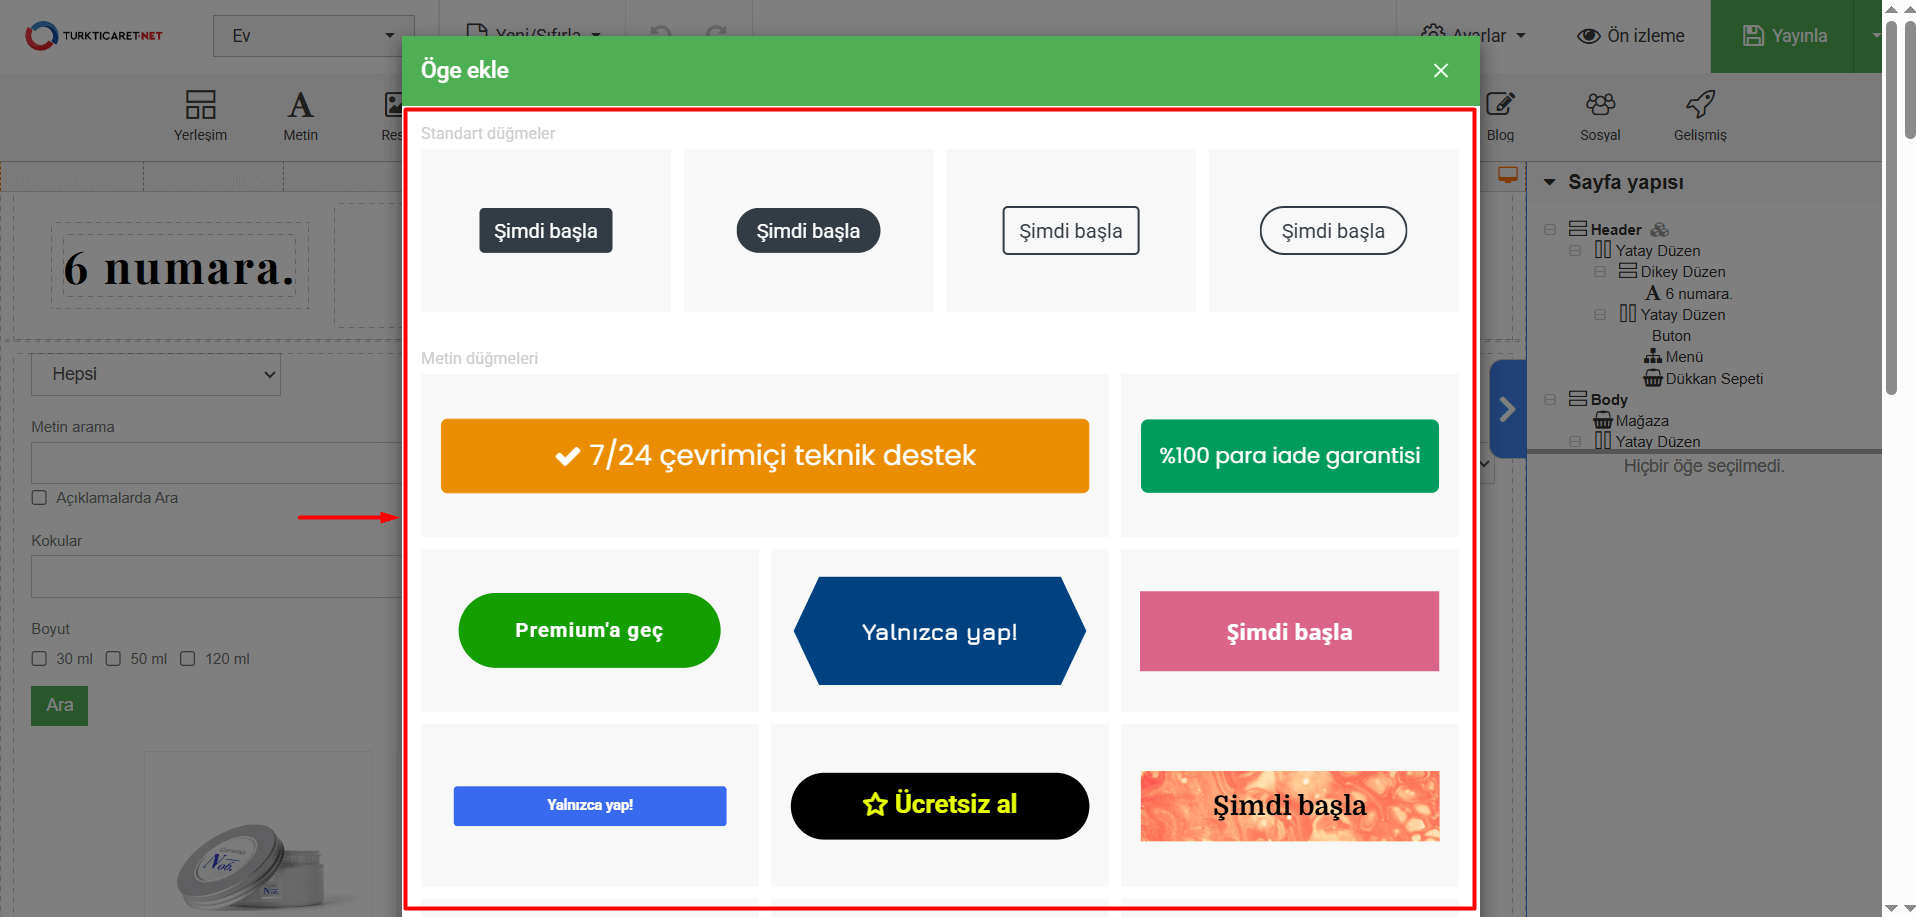Viewport: 1916px width, 917px height.
Task: Check the Açıklamalarda Ara checkbox
Action: pyautogui.click(x=39, y=498)
